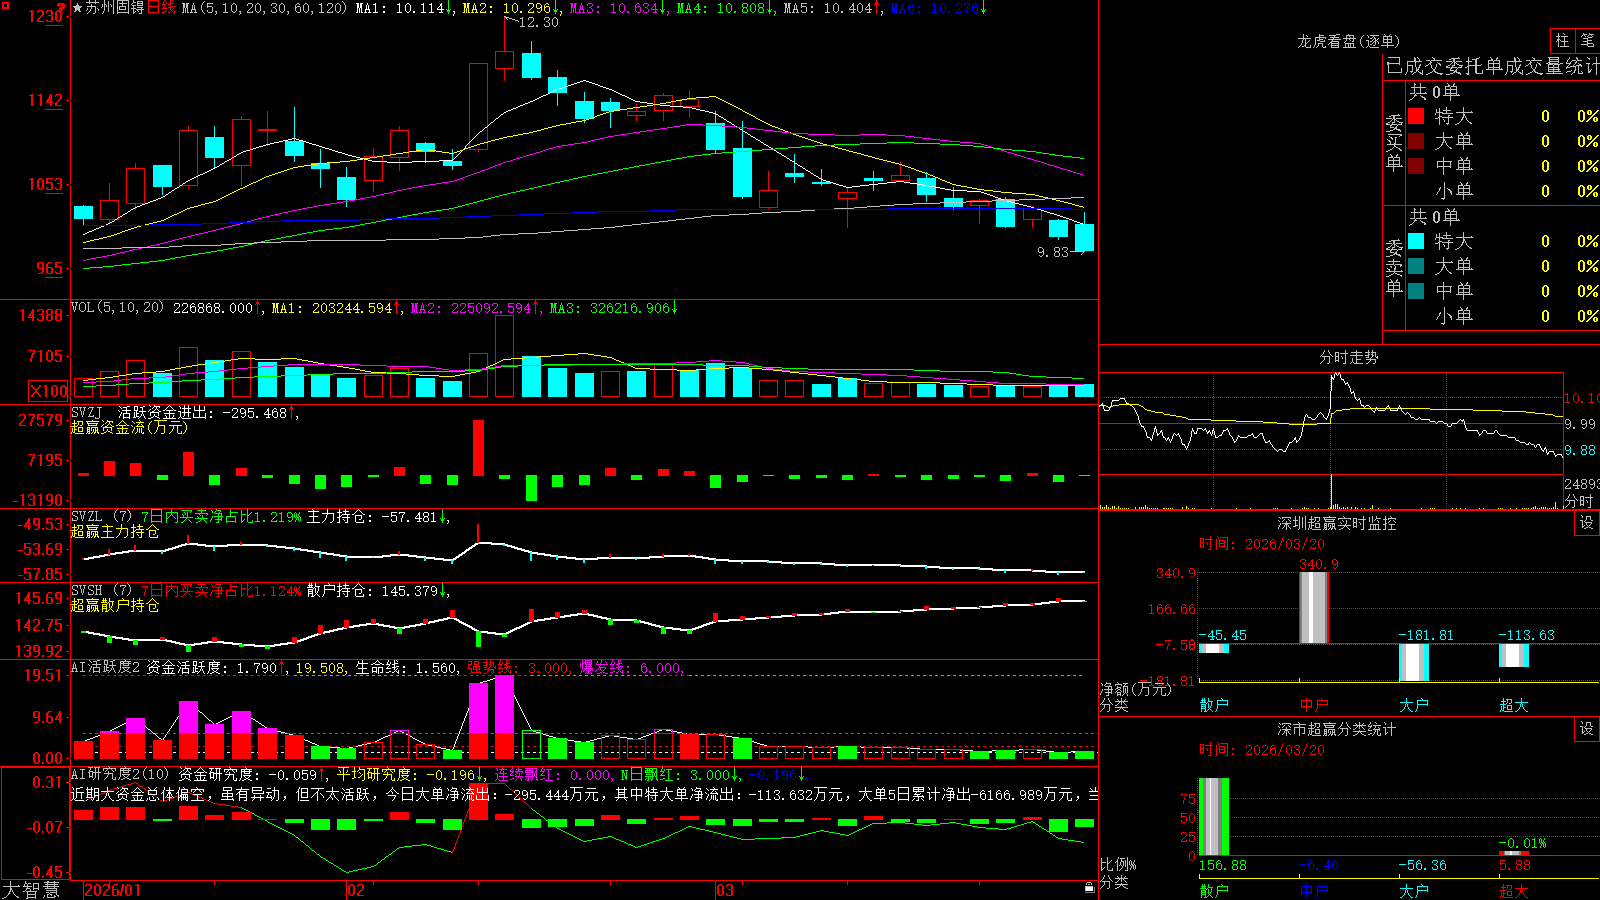Image resolution: width=1600 pixels, height=900 pixels.
Task: Click the SVZL (7) indicator label
Action: (101, 516)
